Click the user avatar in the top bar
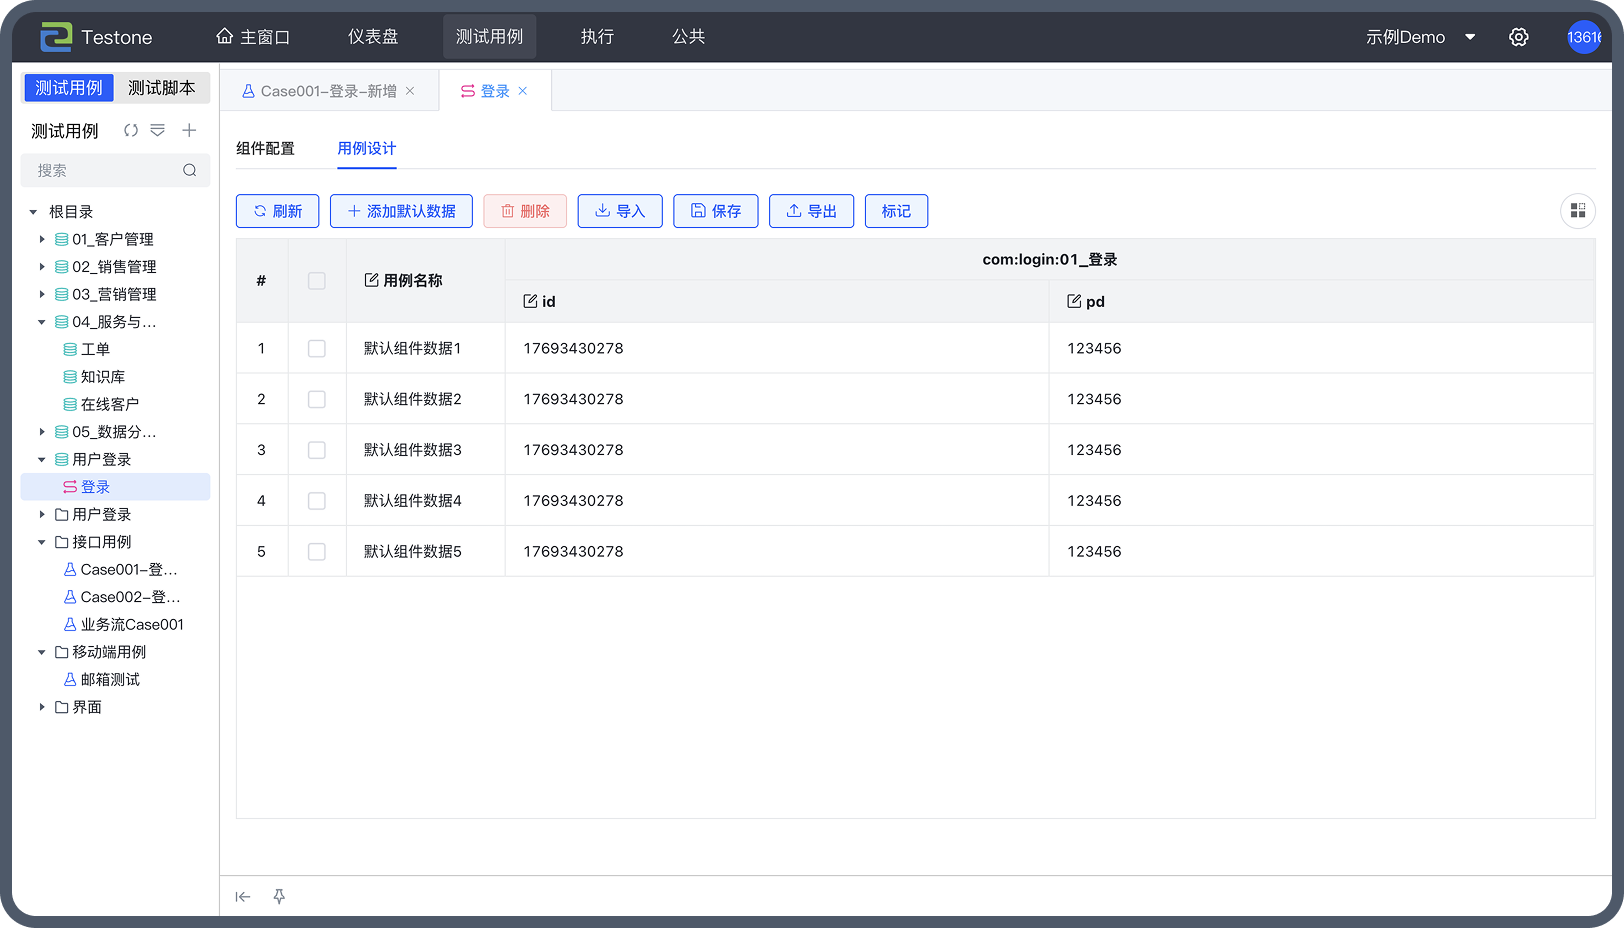The image size is (1624, 928). pos(1583,37)
